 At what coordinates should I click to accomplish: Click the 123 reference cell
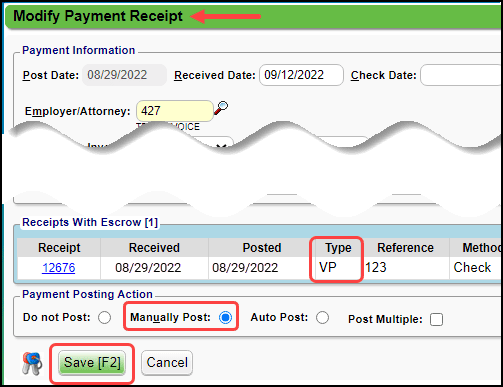click(x=405, y=268)
